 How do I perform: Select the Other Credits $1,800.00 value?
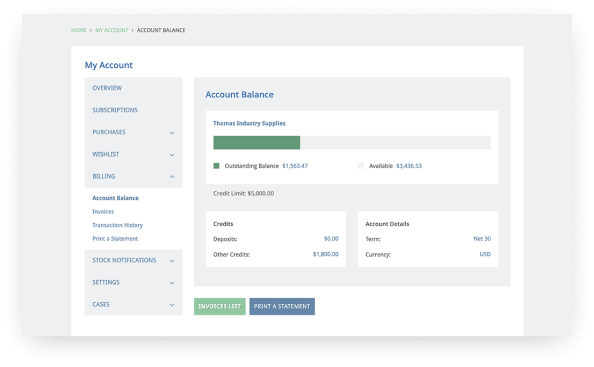326,254
